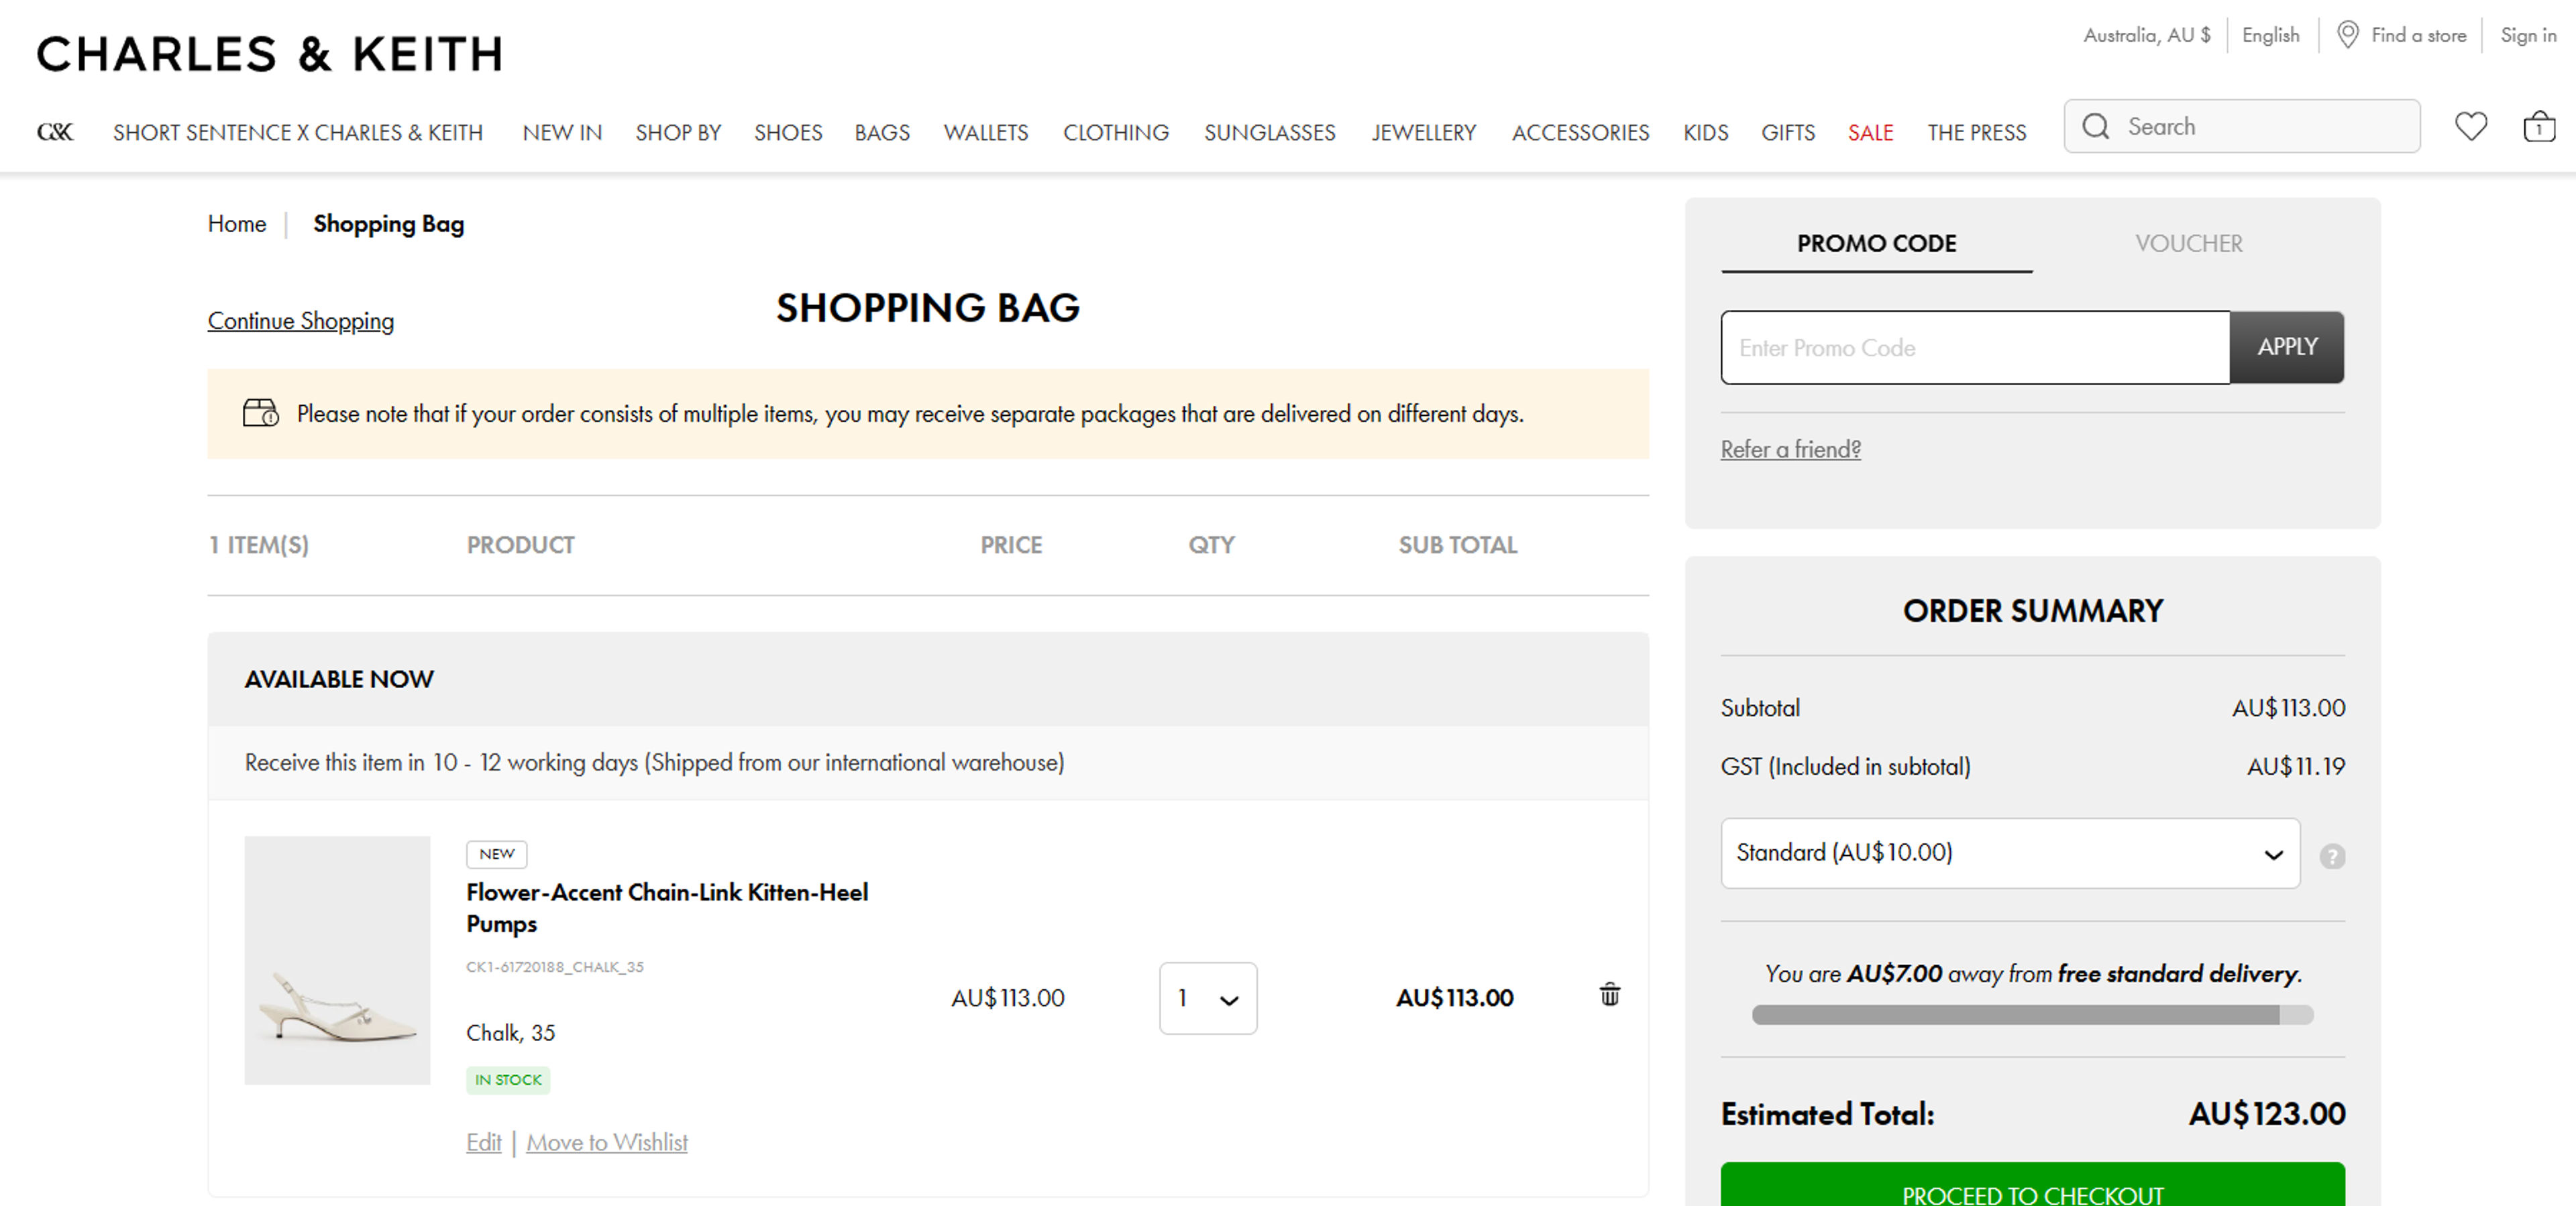Open the SHOES menu
This screenshot has width=2576, height=1206.
pyautogui.click(x=788, y=132)
